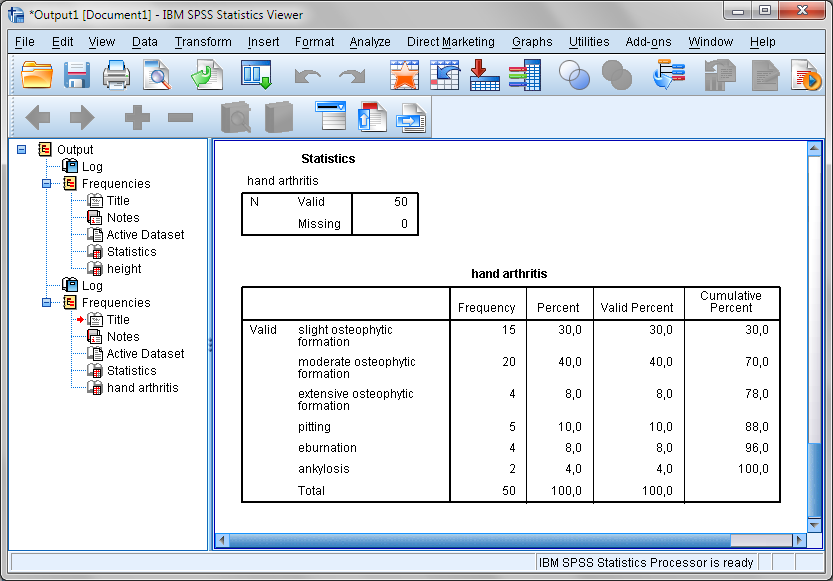Click the horizontal scrollbar left arrow
The width and height of the screenshot is (833, 581).
(x=222, y=541)
